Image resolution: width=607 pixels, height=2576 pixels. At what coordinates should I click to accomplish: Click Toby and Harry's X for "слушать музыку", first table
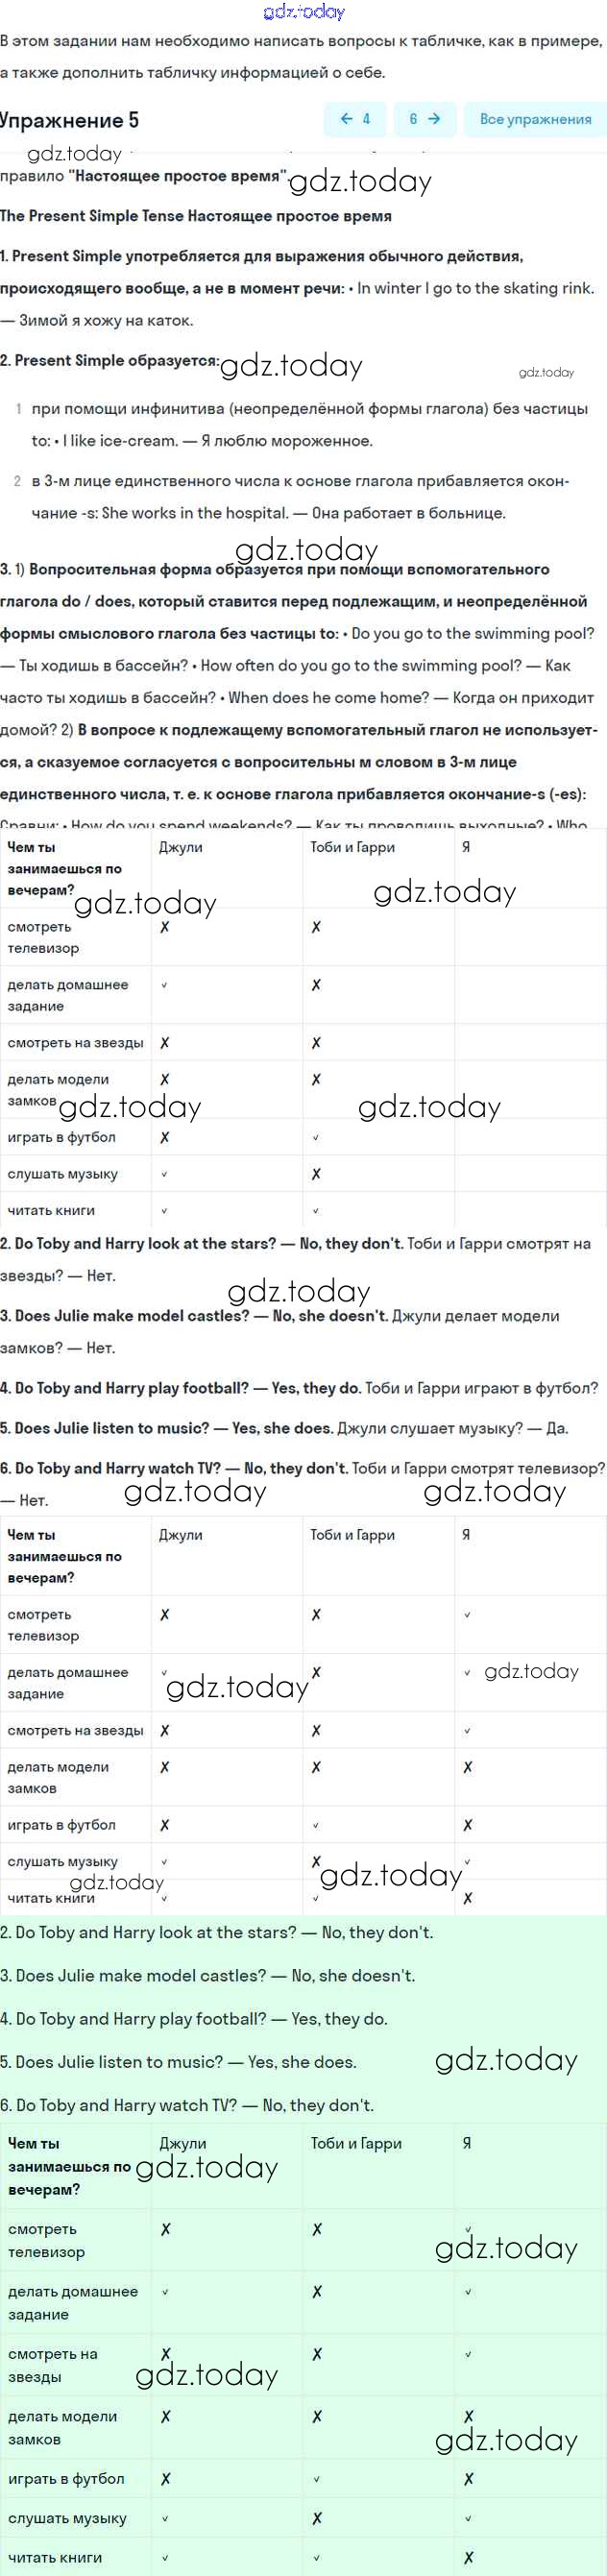[x=316, y=1174]
